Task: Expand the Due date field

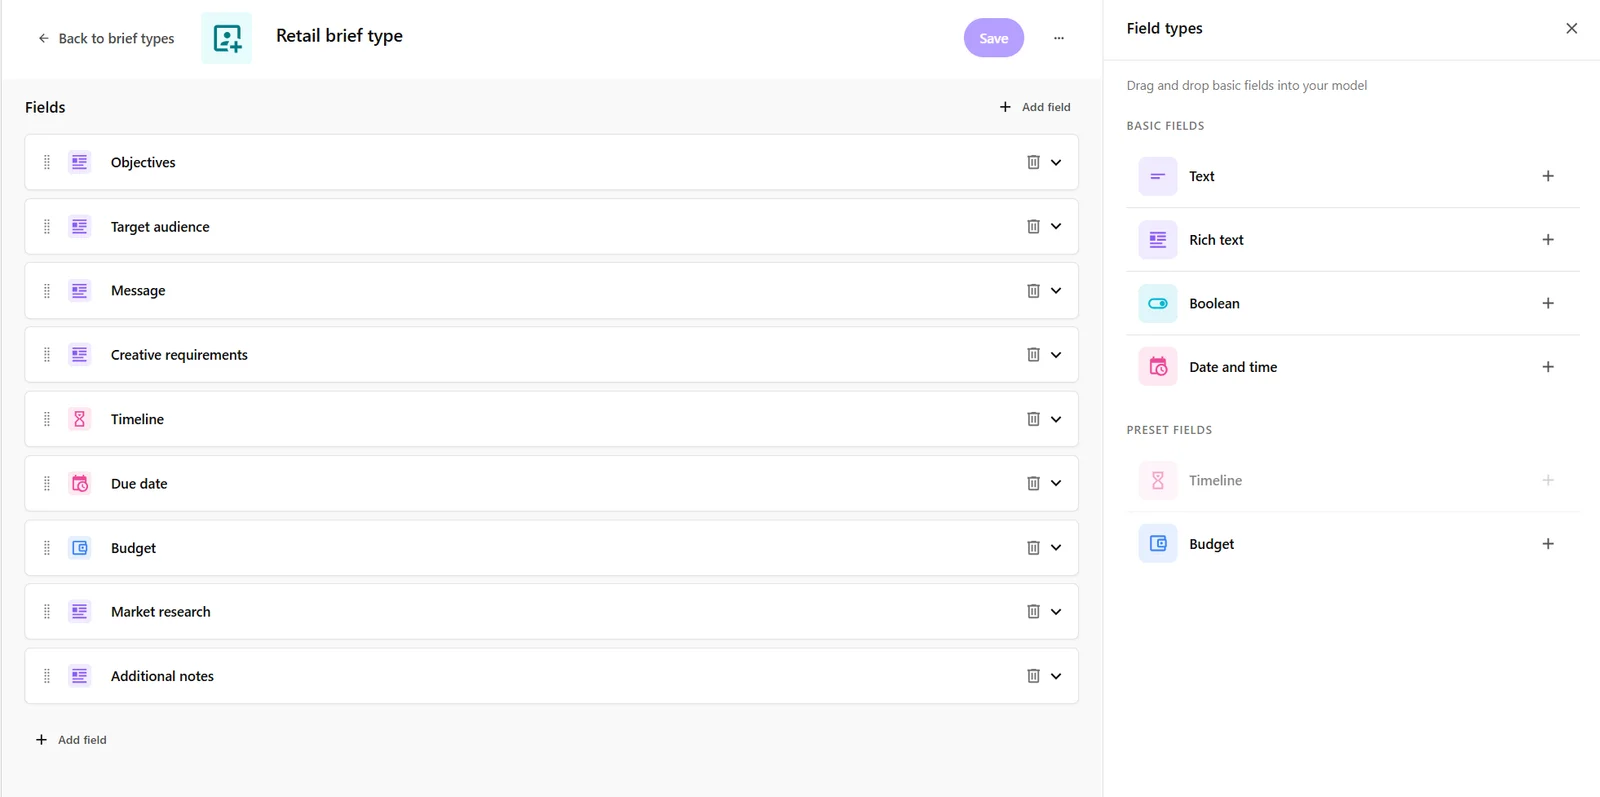Action: (x=1056, y=483)
